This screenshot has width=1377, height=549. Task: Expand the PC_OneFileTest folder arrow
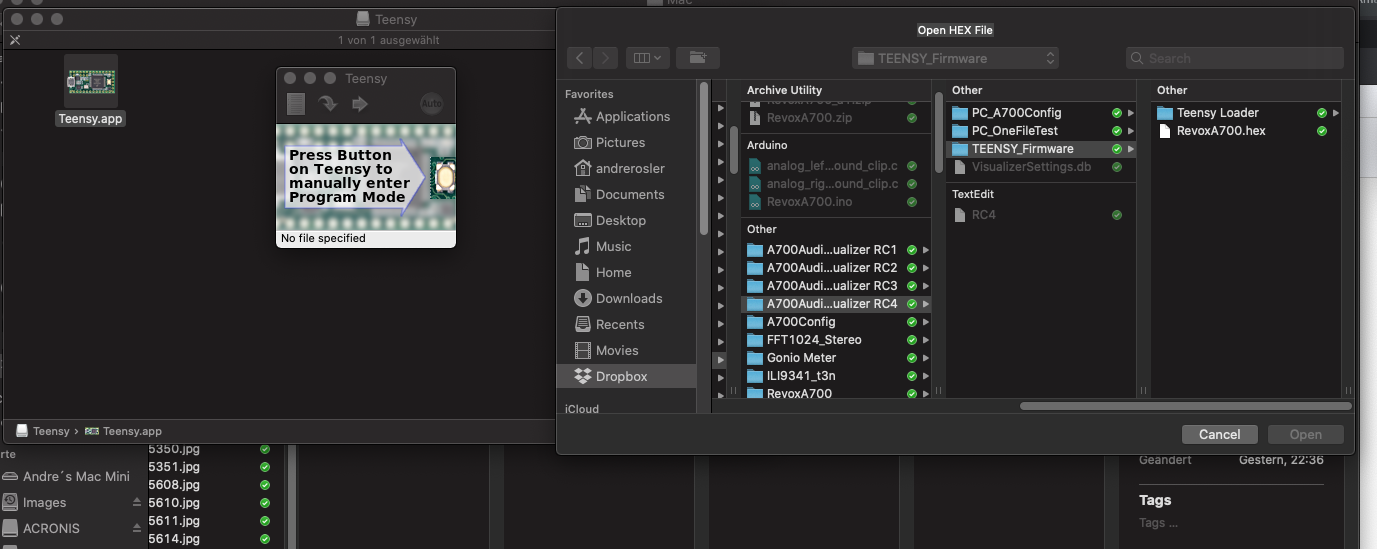1130,130
